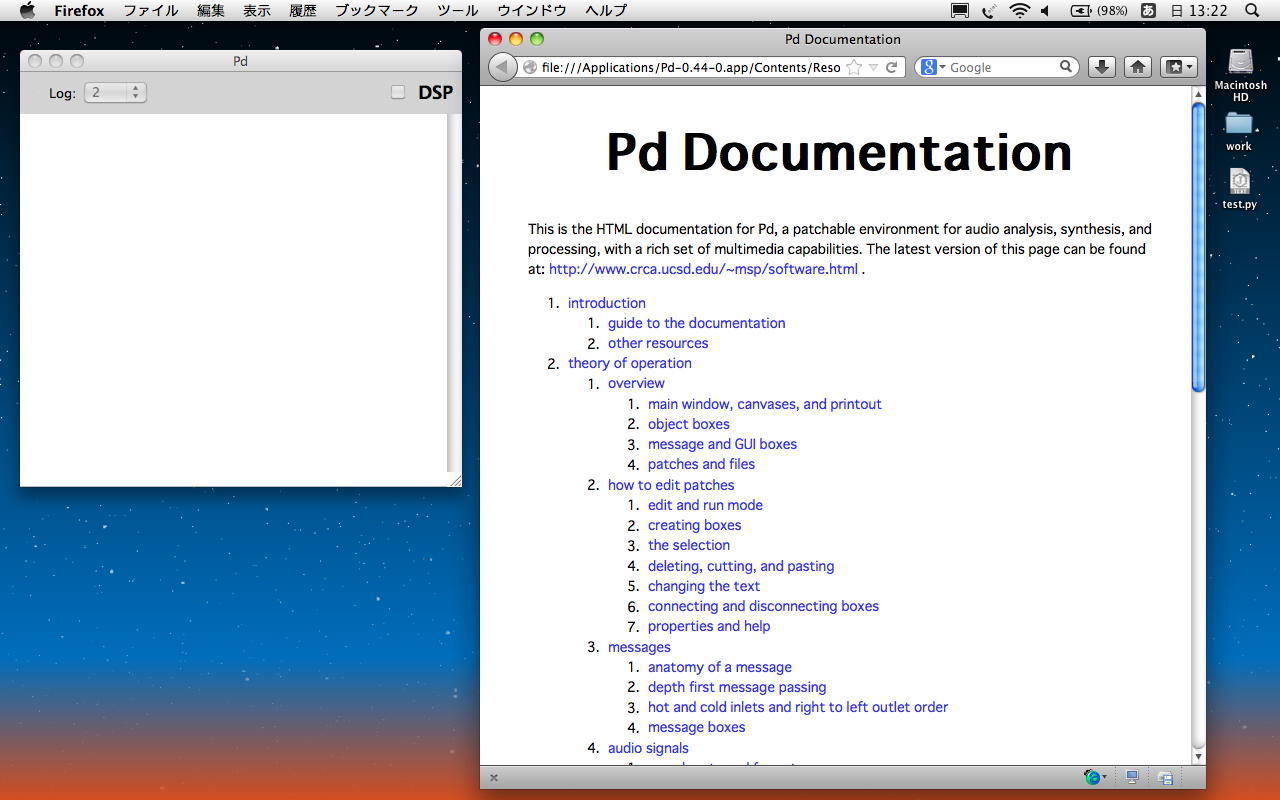Open the 'object boxes' link
Viewport: 1280px width, 800px height.
coord(689,424)
